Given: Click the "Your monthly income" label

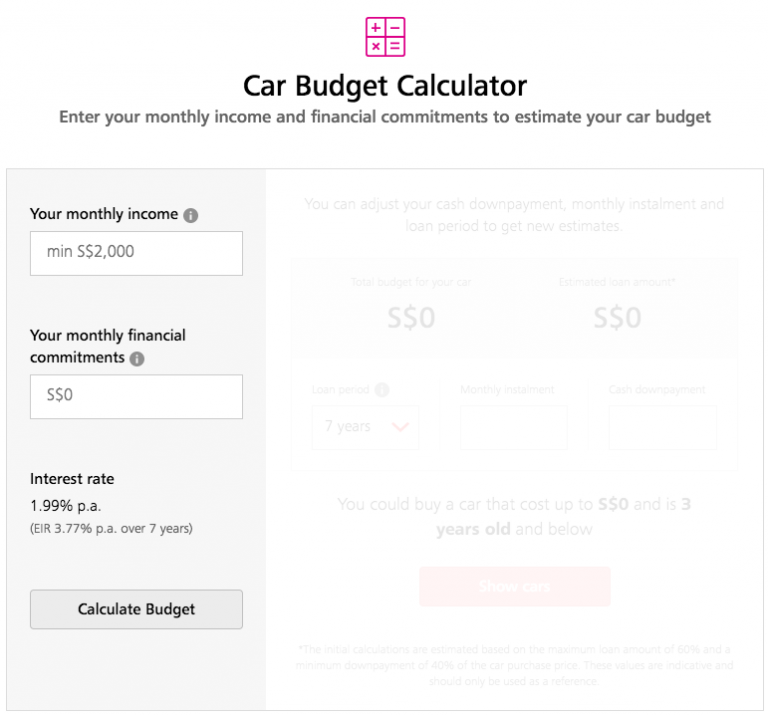Looking at the screenshot, I should point(104,214).
